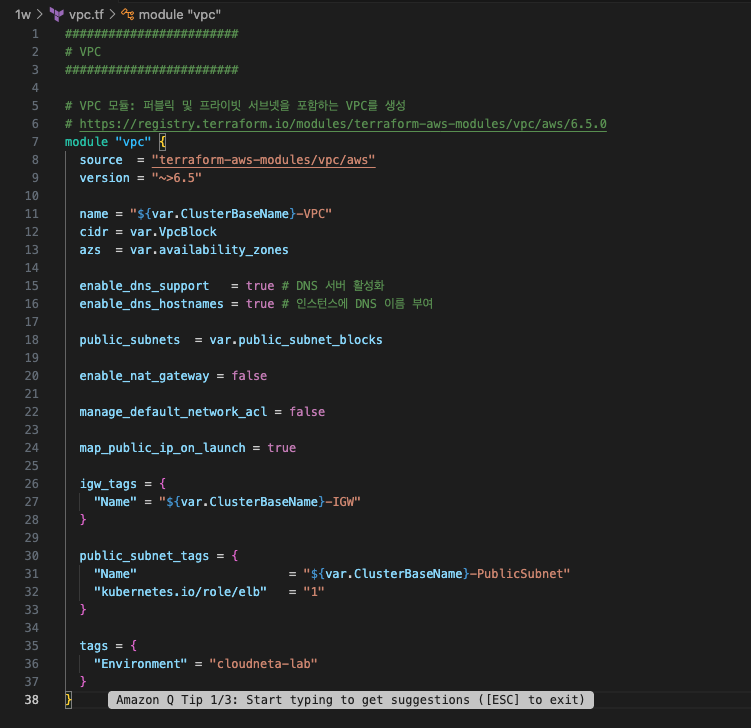The image size is (751, 728).
Task: Click "kubernetes.io/role/elb" tag key
Action: coord(180,592)
